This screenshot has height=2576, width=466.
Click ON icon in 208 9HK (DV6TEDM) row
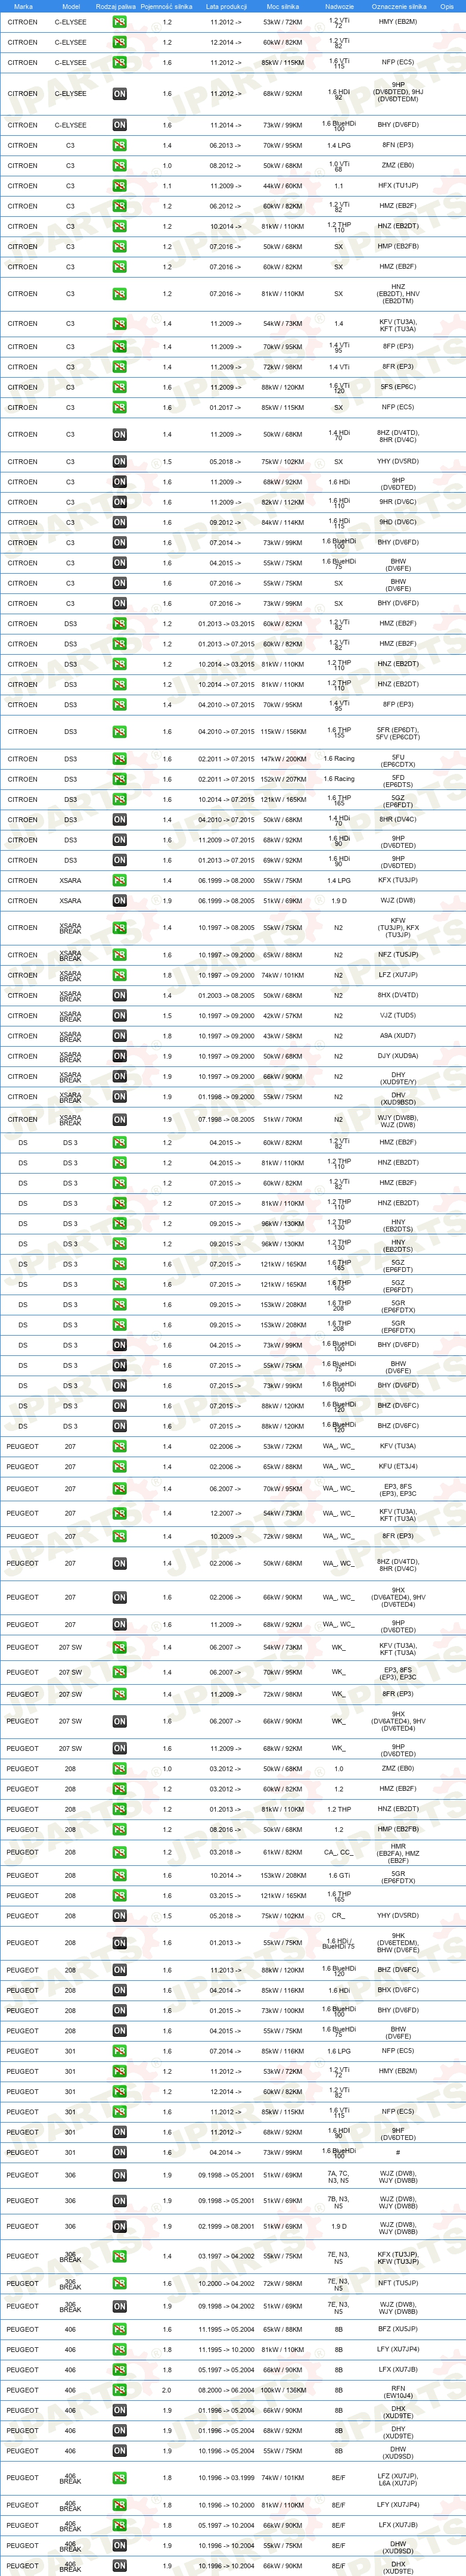pyautogui.click(x=119, y=1943)
